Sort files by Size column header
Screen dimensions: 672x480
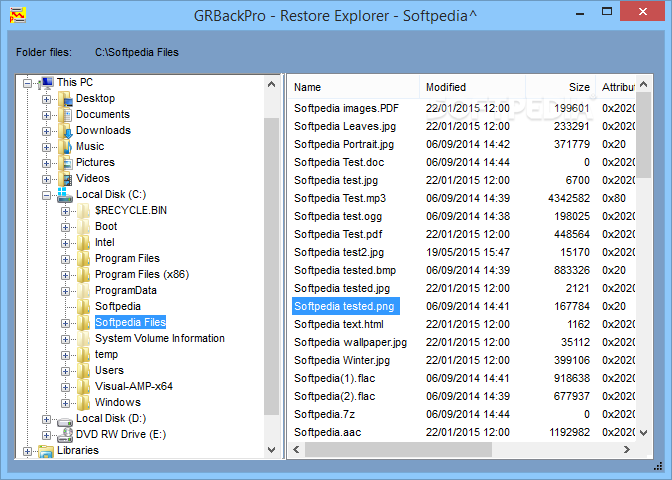tap(560, 87)
